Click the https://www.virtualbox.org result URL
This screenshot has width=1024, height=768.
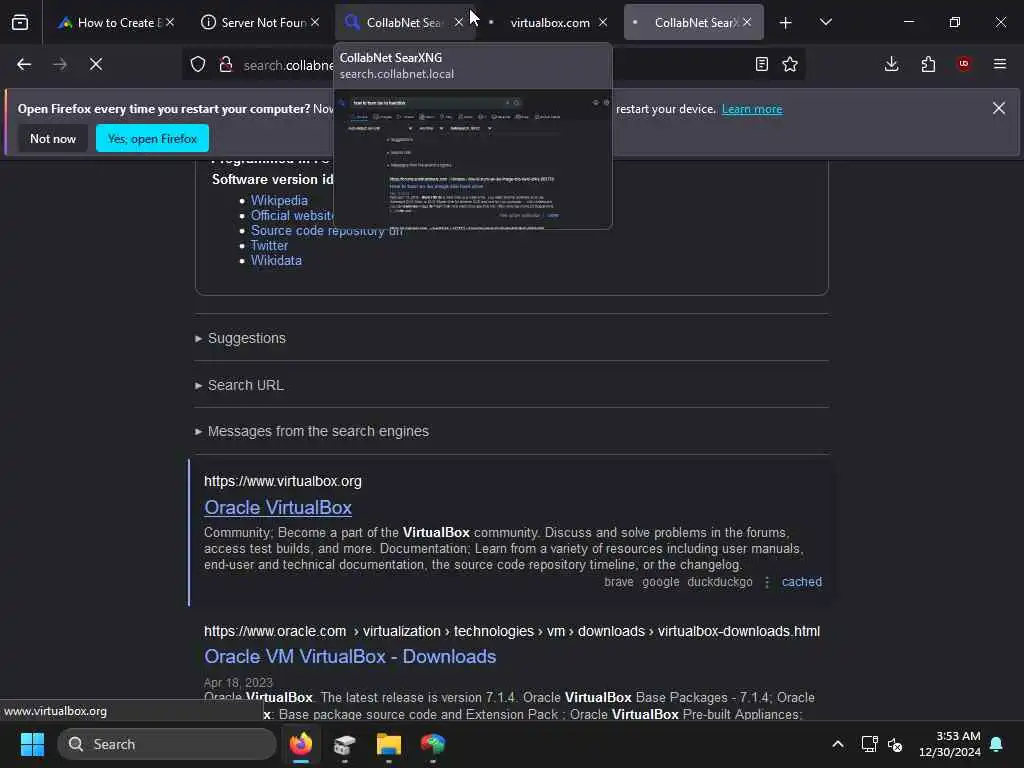click(283, 481)
